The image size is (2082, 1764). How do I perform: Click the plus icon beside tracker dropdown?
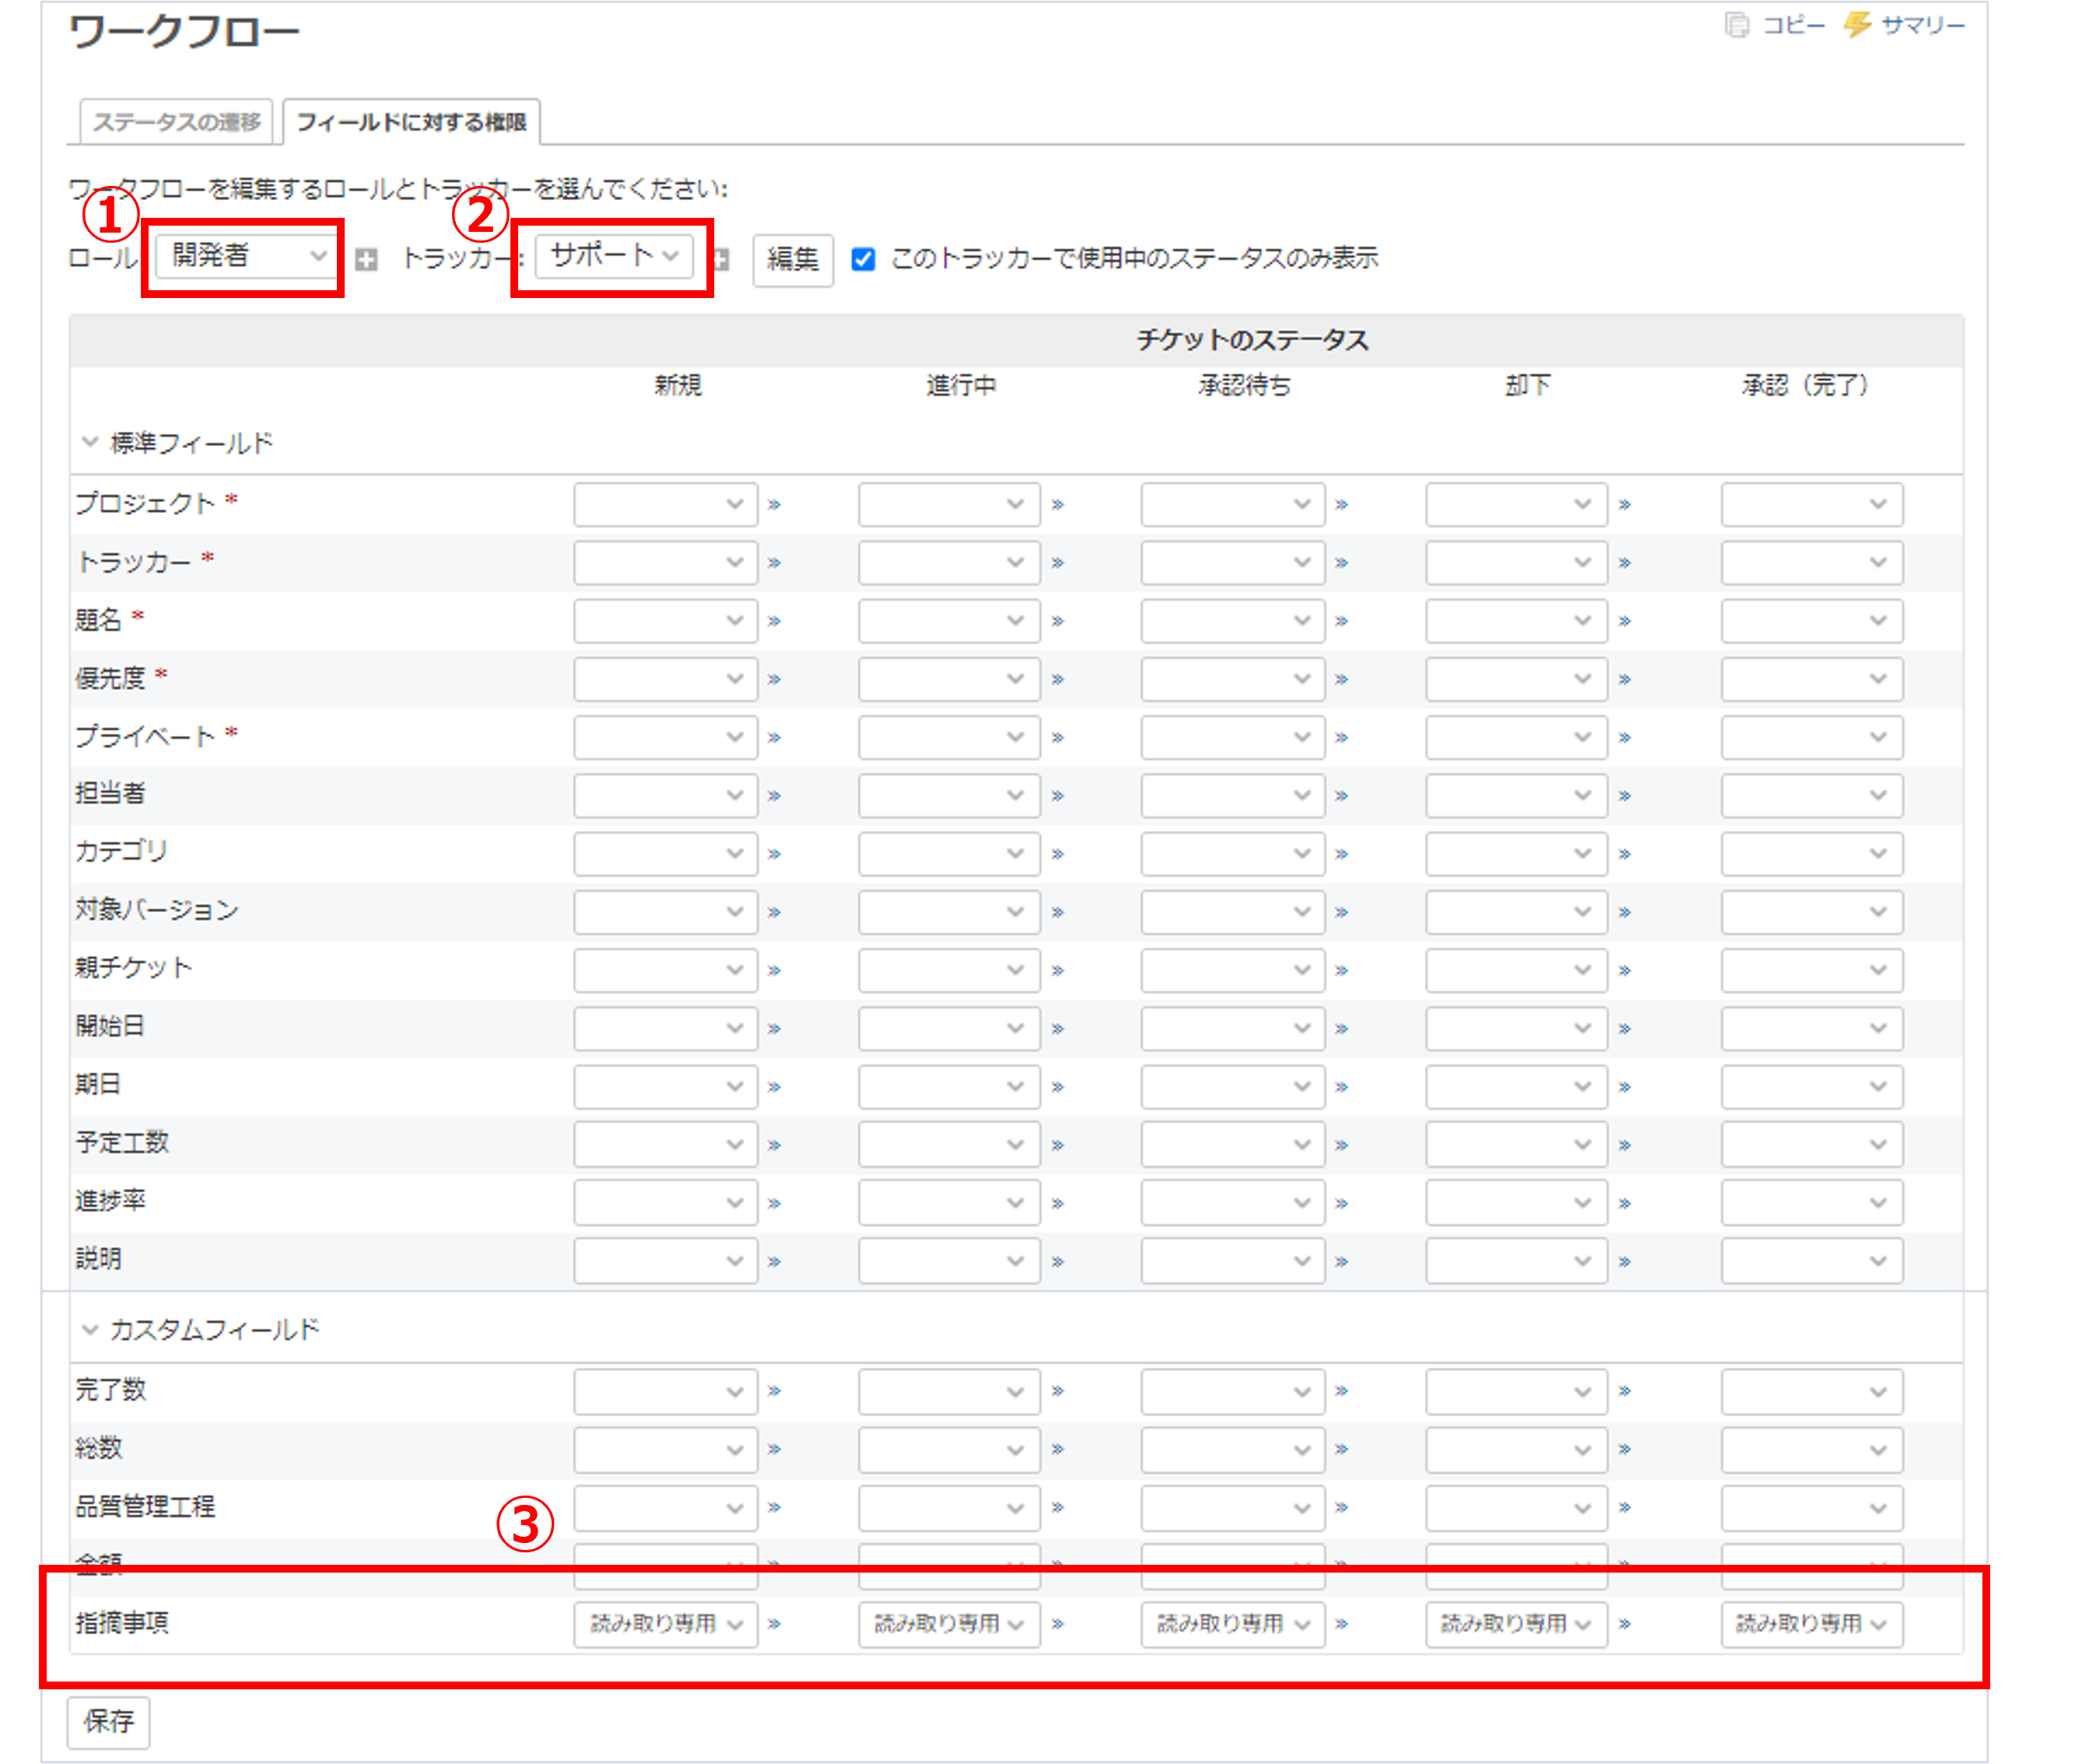coord(721,260)
